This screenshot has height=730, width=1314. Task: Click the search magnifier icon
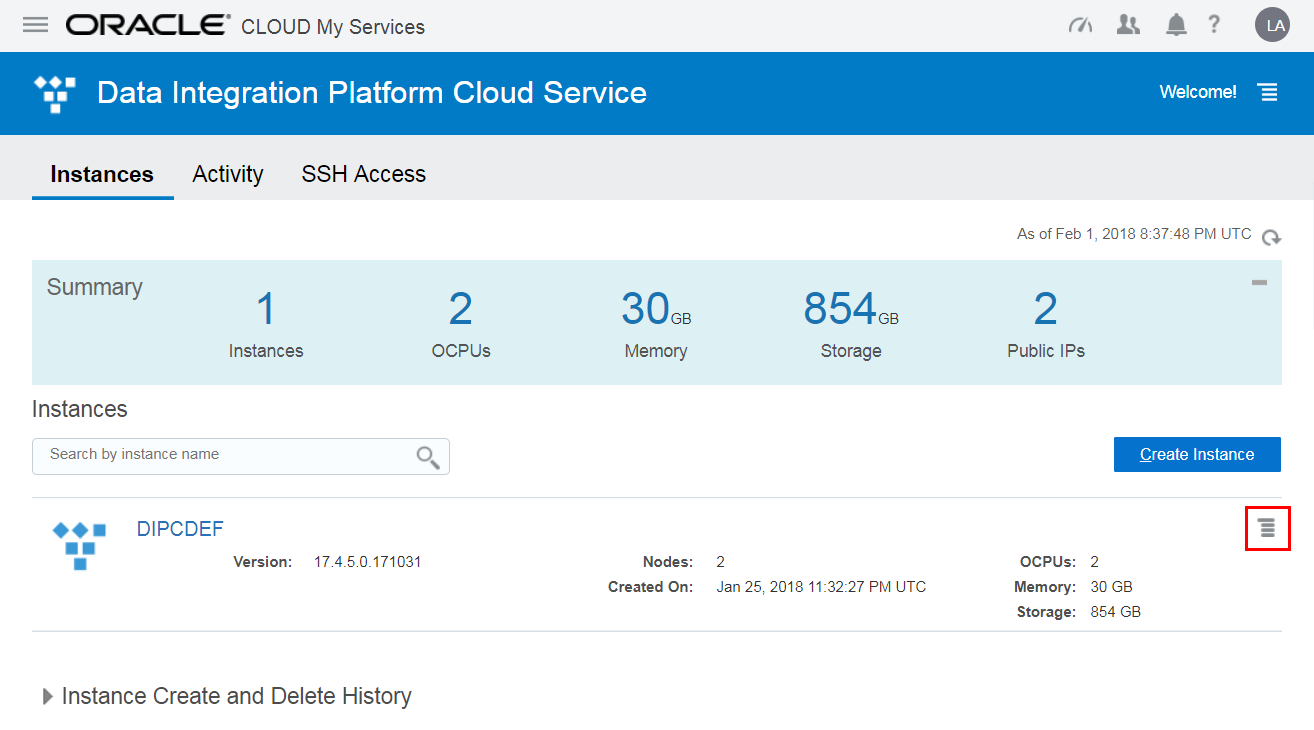[x=428, y=456]
